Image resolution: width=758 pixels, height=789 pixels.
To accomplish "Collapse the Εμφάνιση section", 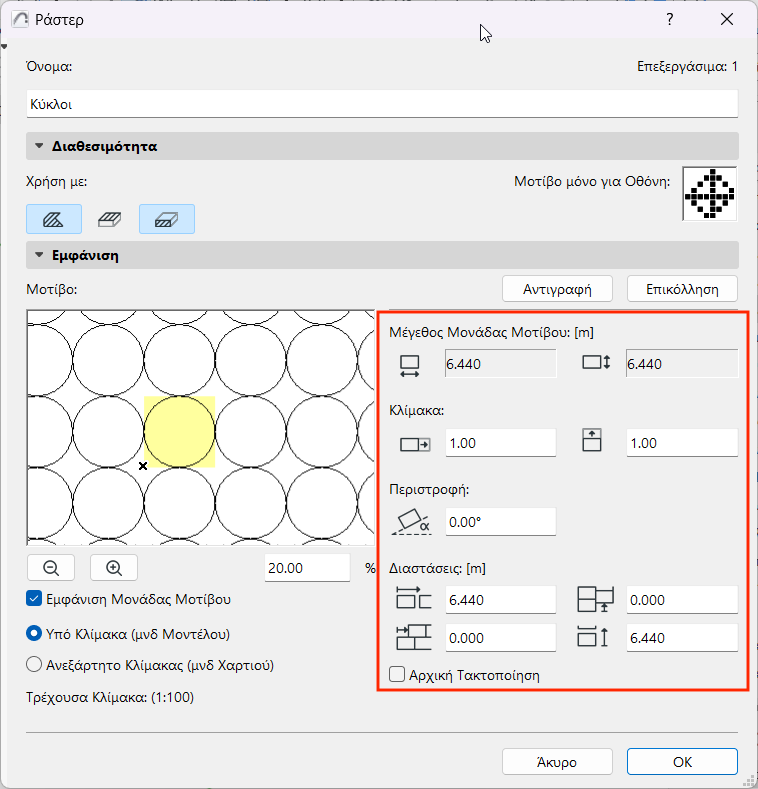I will 39,255.
